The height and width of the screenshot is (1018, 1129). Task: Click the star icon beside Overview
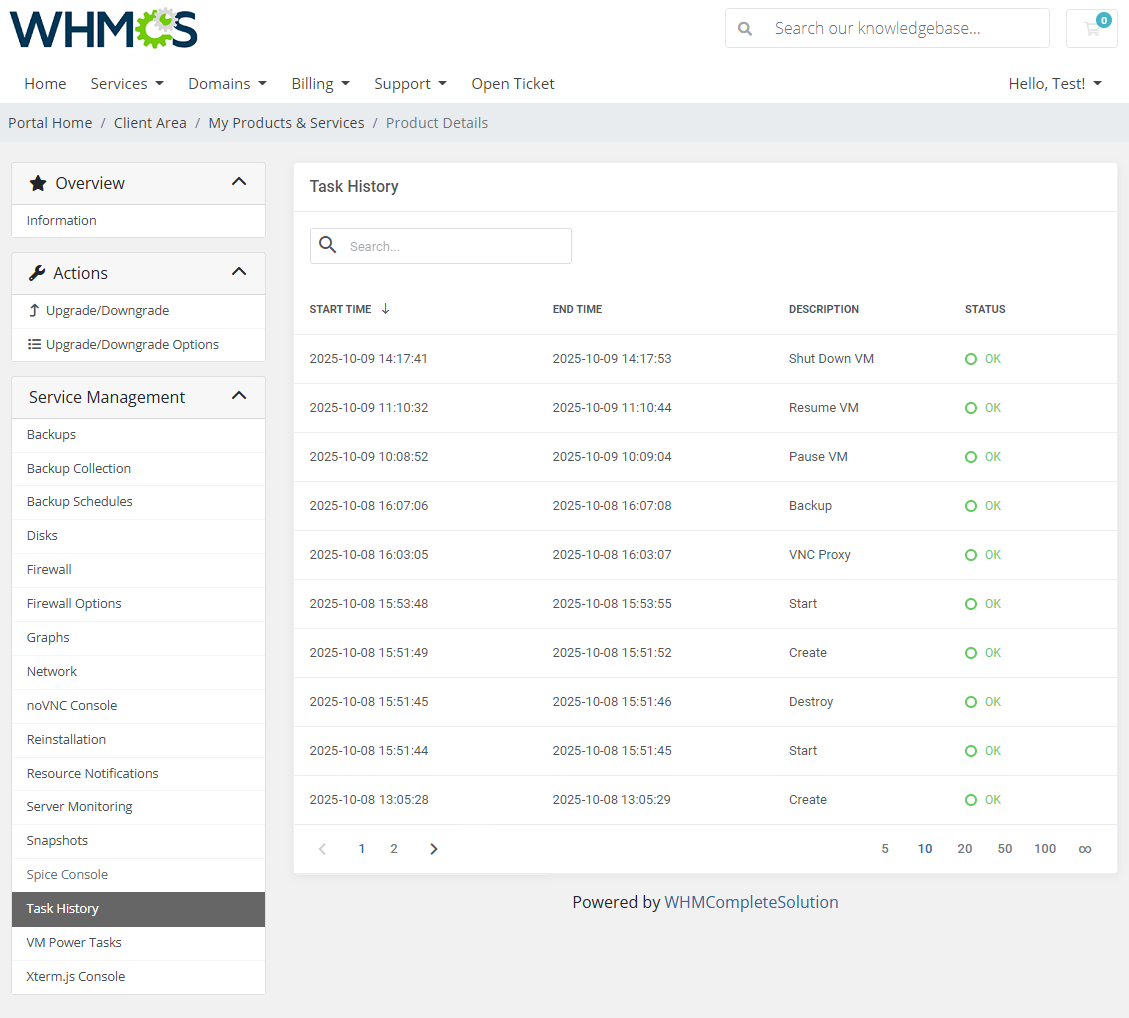38,183
